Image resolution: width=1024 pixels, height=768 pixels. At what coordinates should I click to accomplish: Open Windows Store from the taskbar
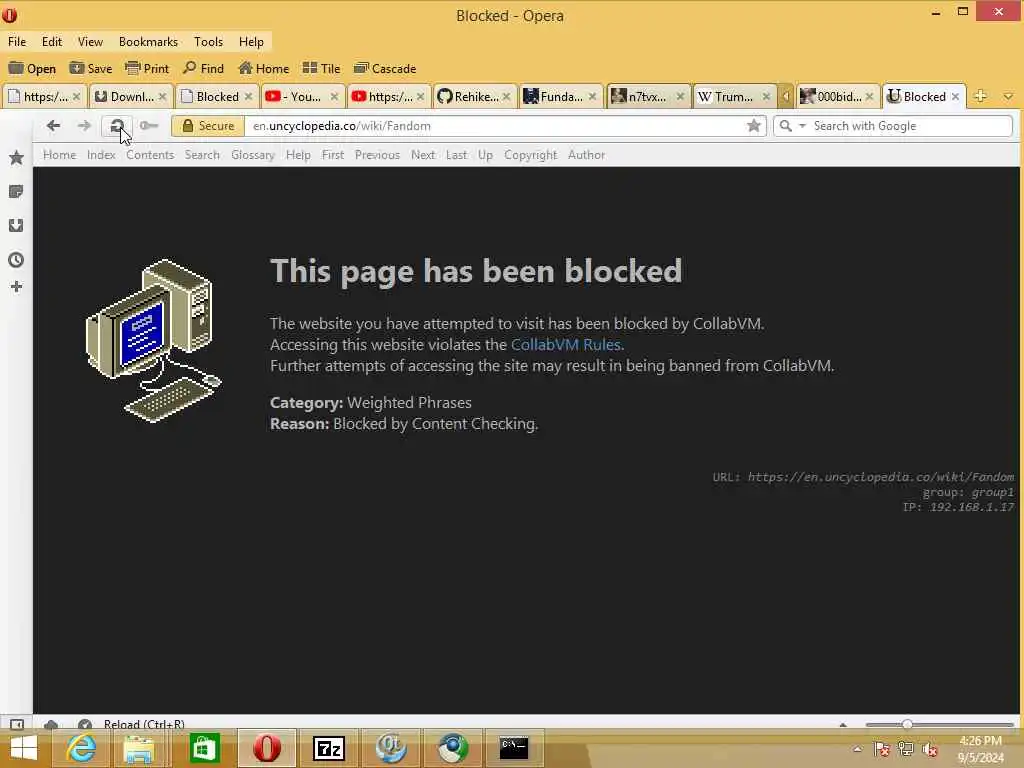pos(204,748)
